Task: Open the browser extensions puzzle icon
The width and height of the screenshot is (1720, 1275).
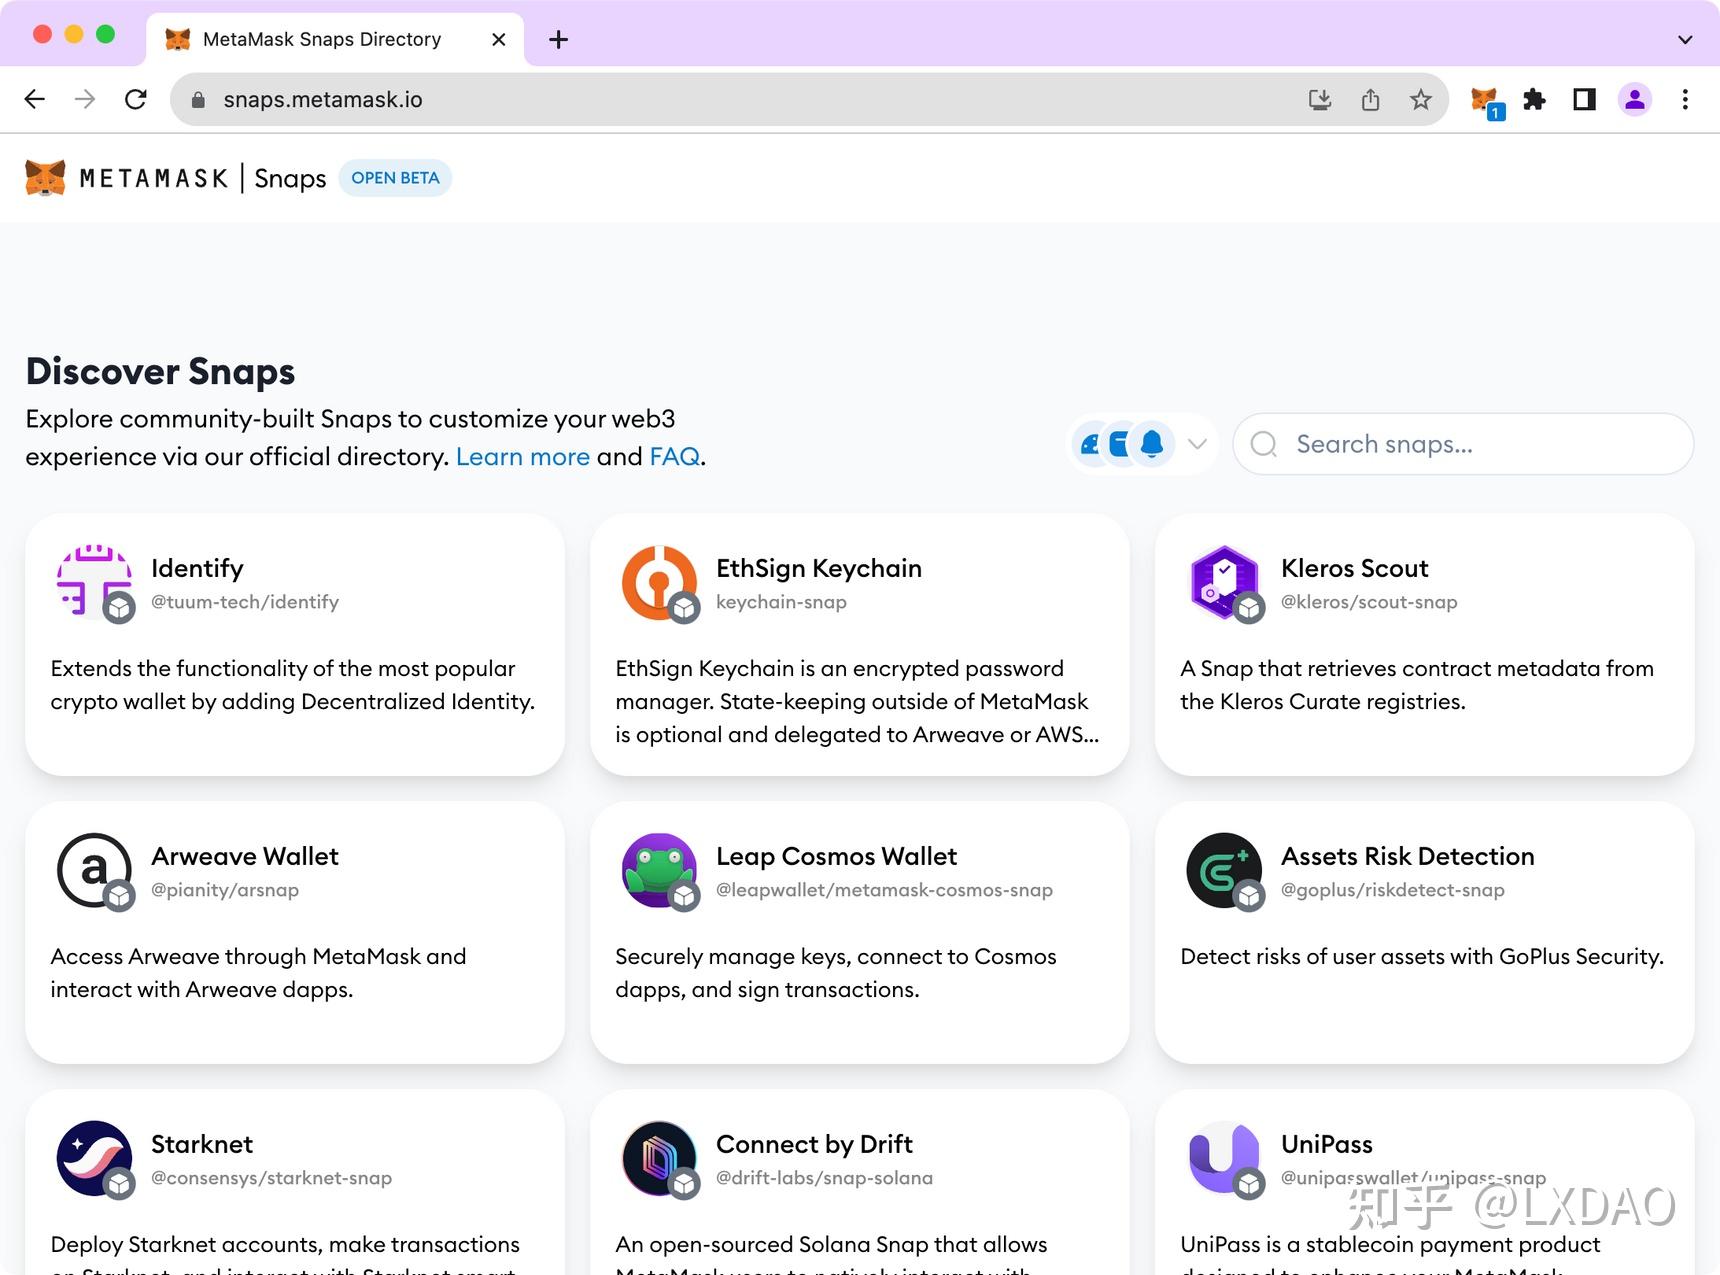Action: pos(1535,99)
